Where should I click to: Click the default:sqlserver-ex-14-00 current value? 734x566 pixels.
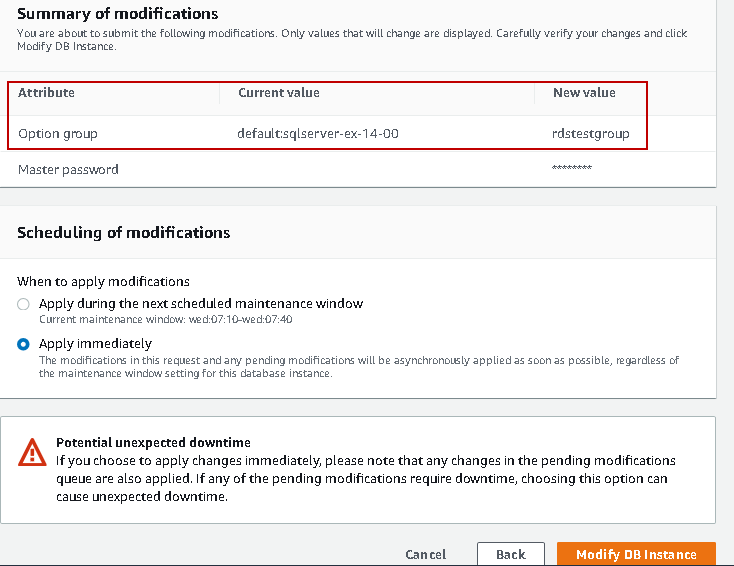(319, 133)
